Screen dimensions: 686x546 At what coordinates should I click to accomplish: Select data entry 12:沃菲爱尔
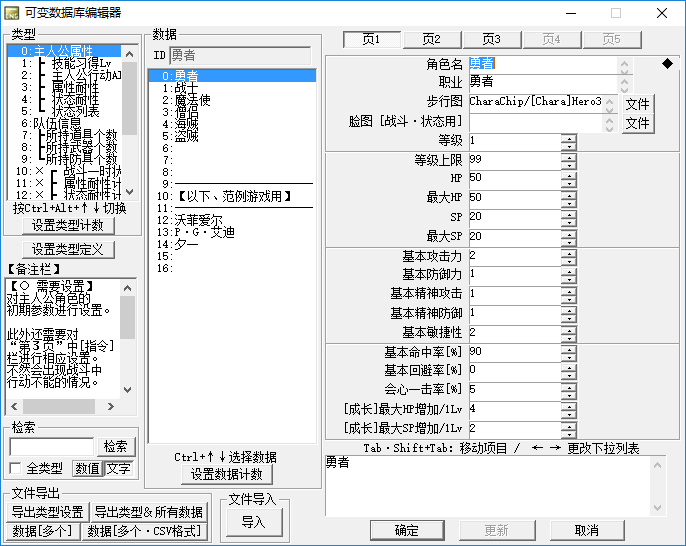click(232, 220)
